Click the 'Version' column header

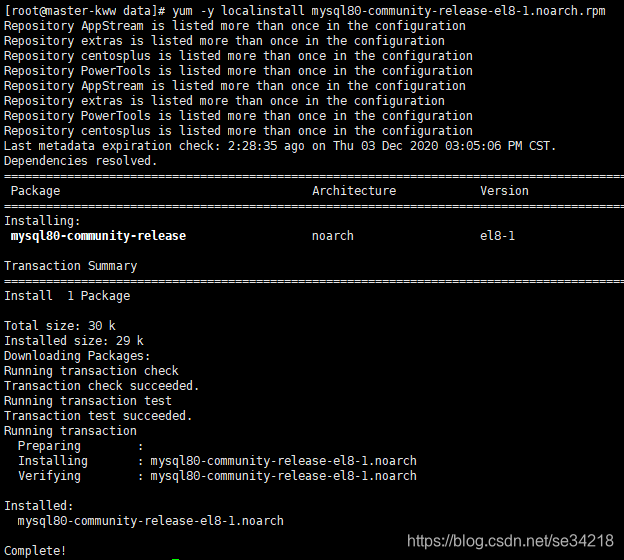tap(504, 191)
